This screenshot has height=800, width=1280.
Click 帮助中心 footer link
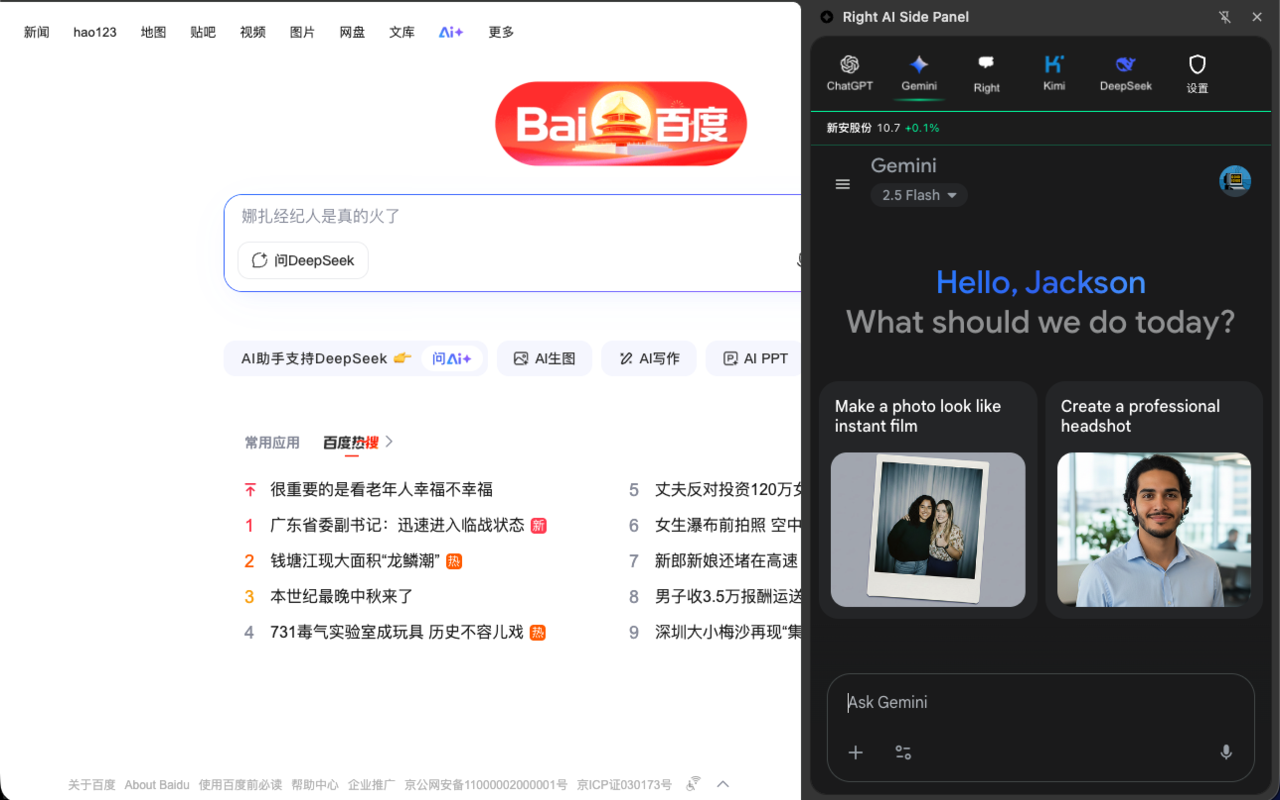coord(315,785)
